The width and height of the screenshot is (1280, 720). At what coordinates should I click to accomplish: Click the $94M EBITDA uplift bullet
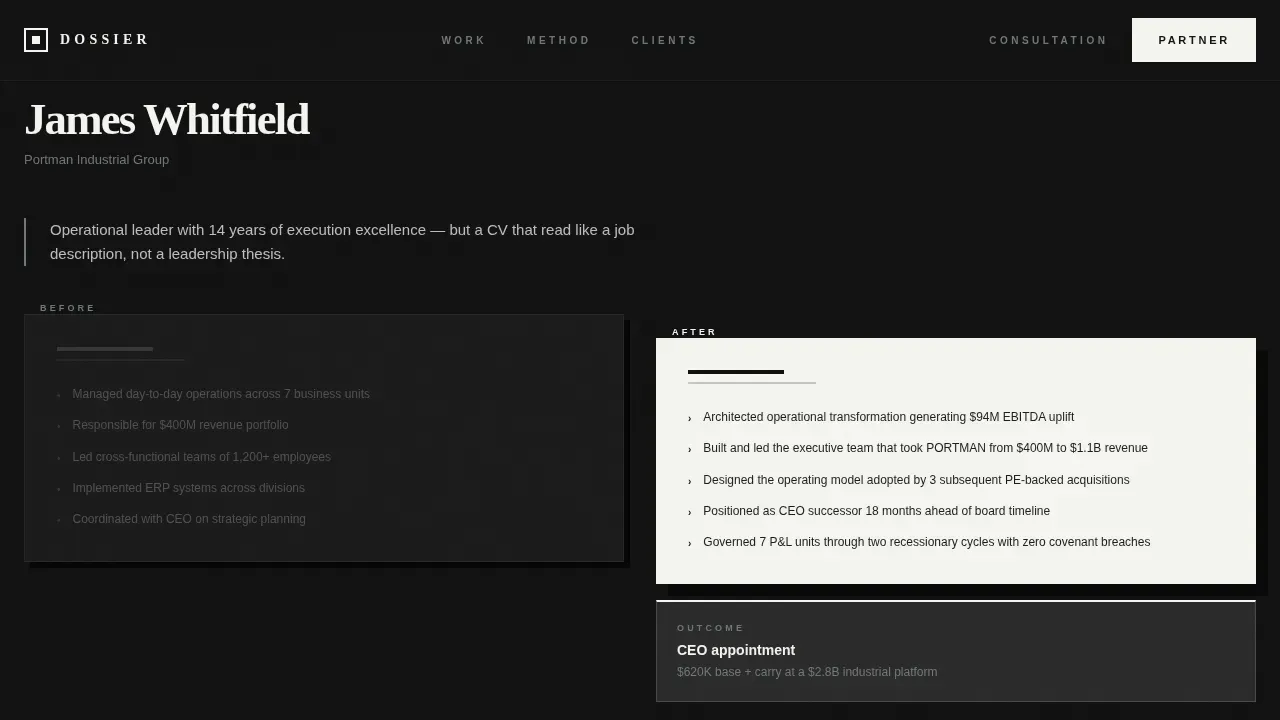(x=888, y=417)
